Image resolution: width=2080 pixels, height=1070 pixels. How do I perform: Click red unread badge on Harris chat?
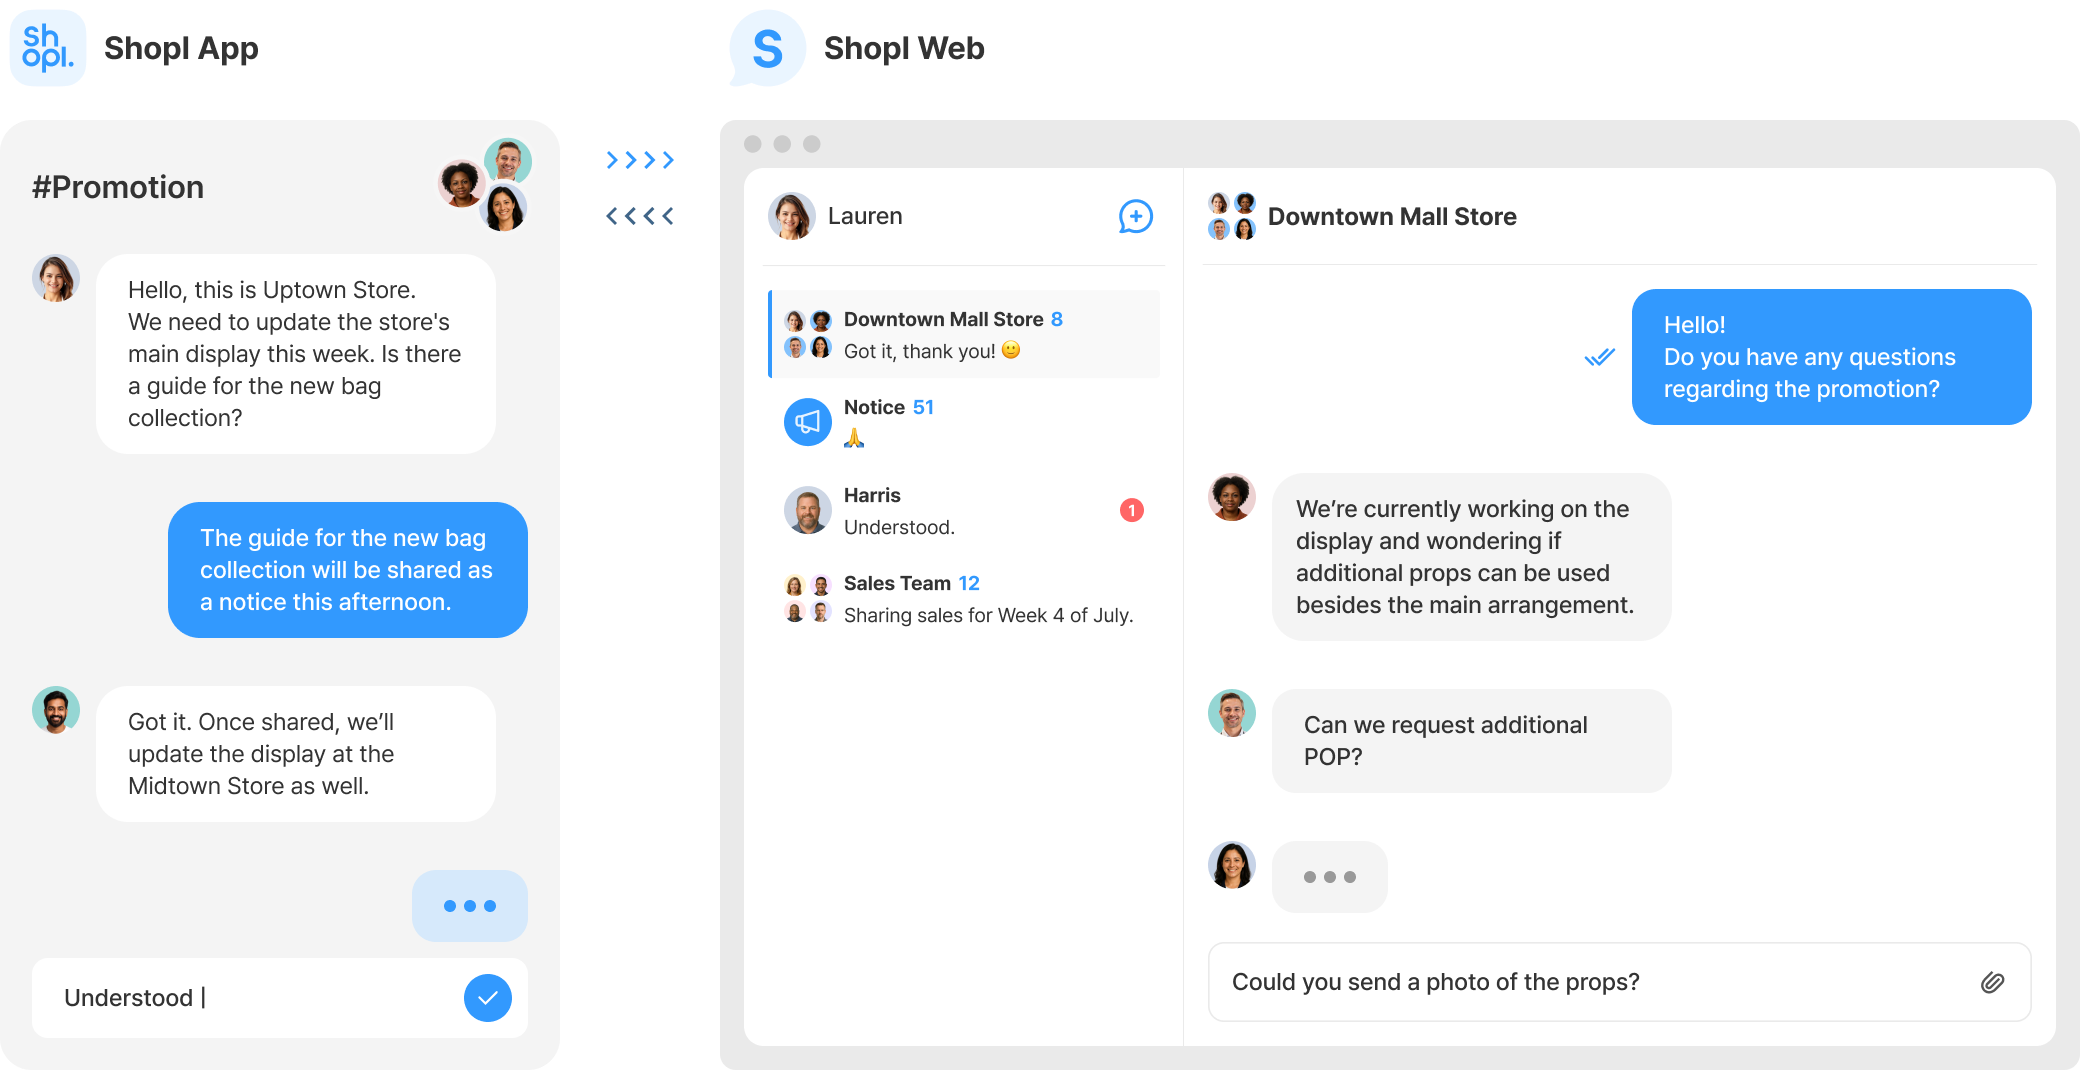pyautogui.click(x=1132, y=510)
